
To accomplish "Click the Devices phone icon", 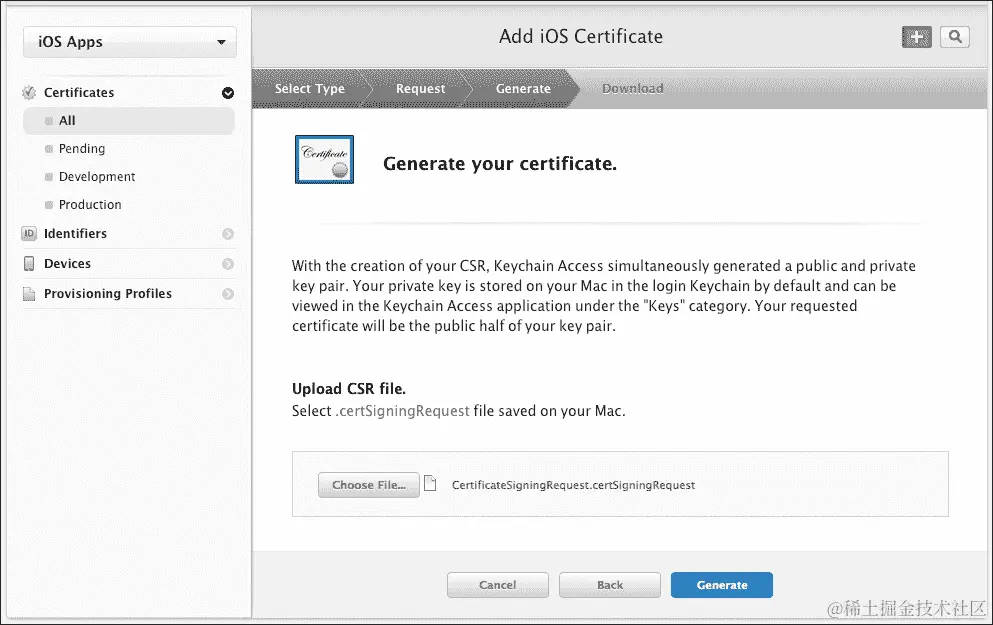I will (29, 263).
